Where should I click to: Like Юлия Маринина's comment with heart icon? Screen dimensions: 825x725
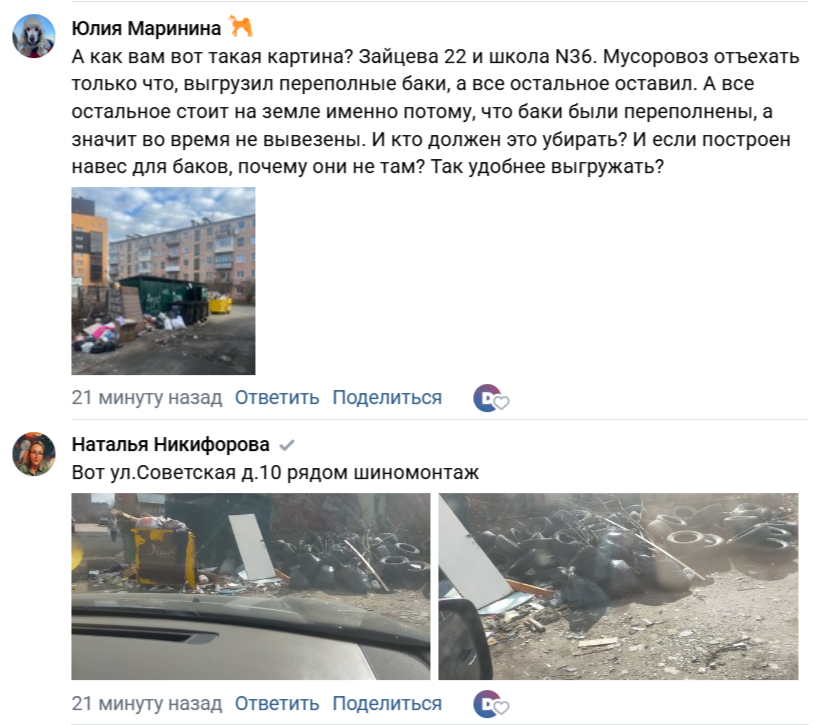[x=501, y=402]
